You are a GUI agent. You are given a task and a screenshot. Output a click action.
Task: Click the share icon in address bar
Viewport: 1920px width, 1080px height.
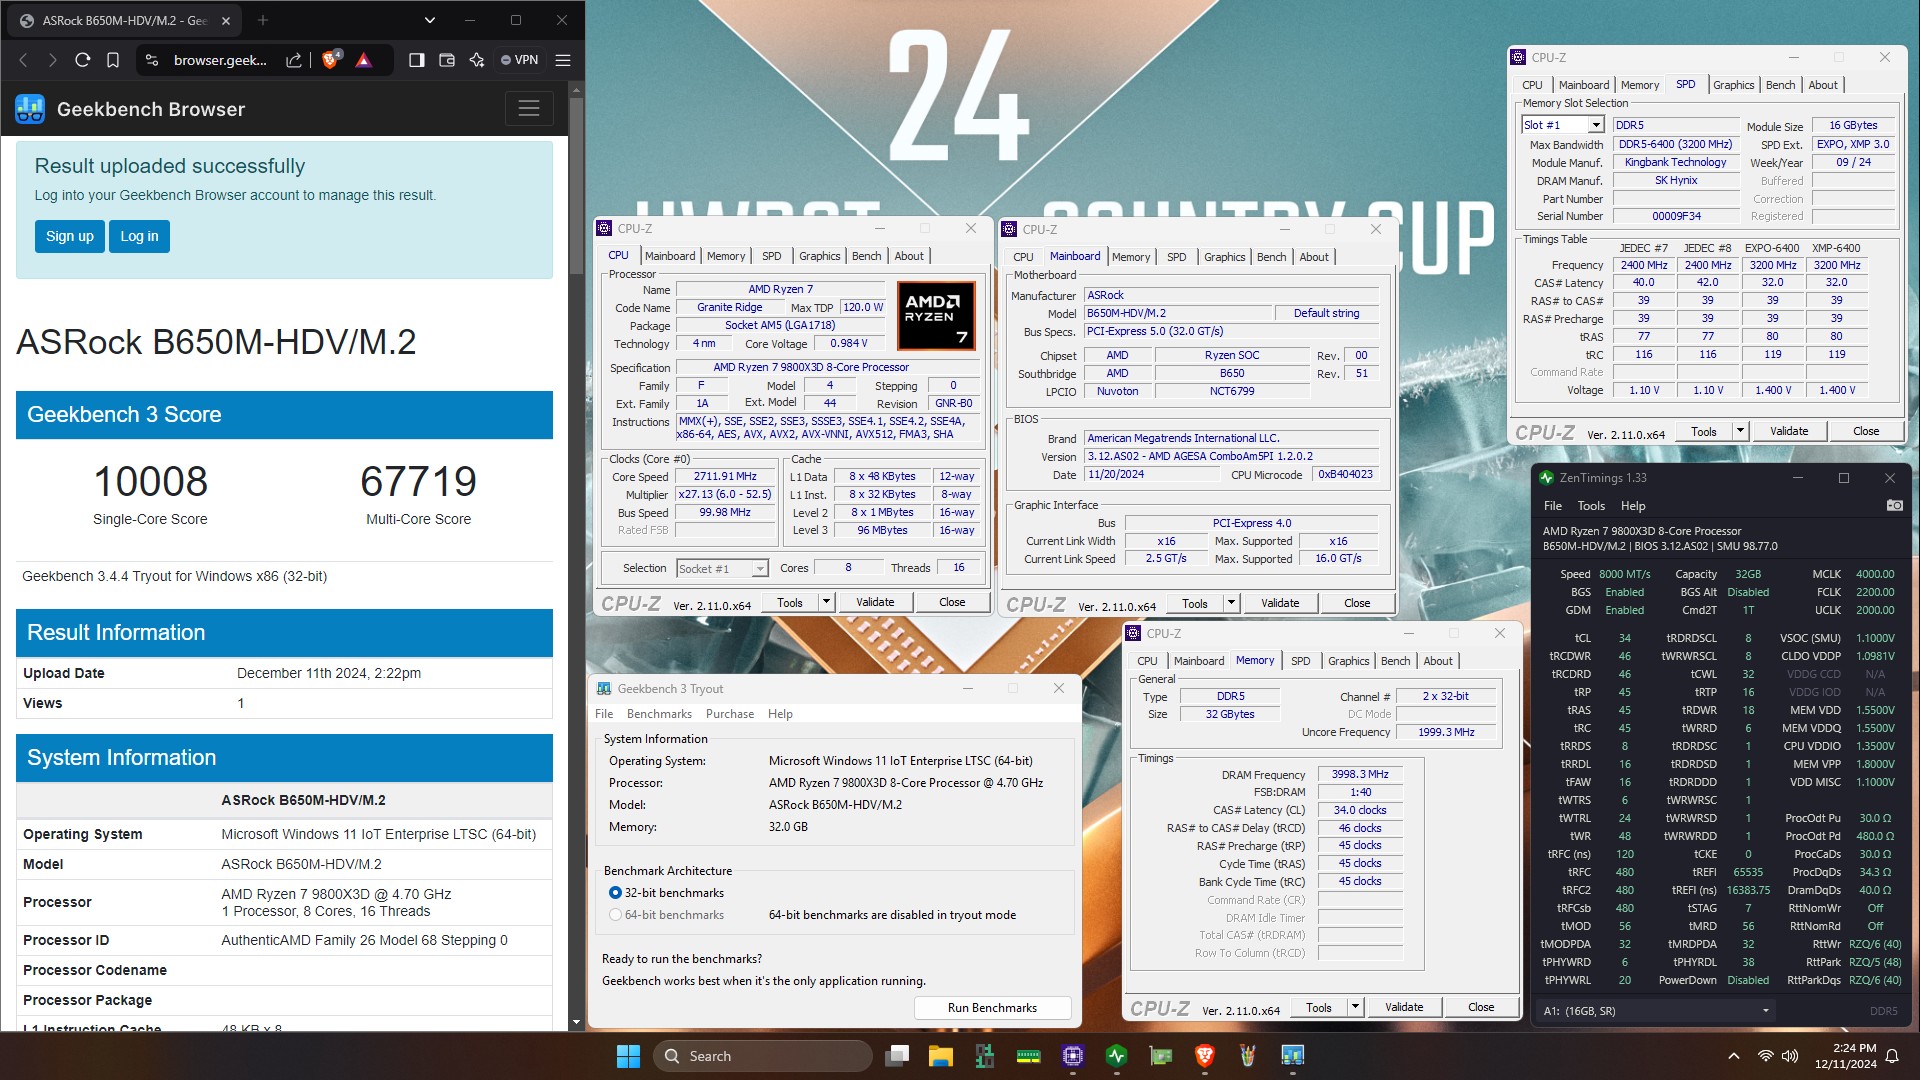coord(294,60)
